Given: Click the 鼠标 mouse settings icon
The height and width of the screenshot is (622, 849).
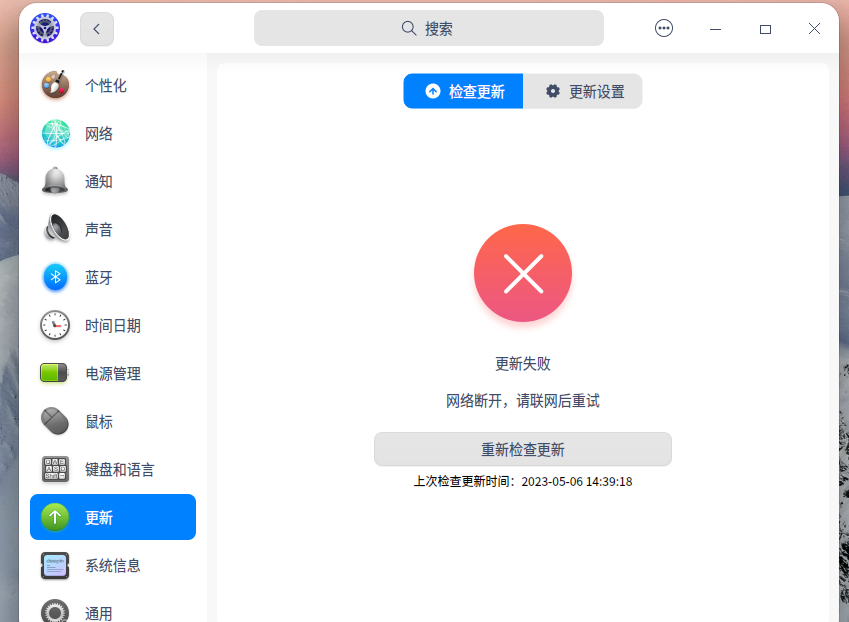Looking at the screenshot, I should (x=55, y=421).
